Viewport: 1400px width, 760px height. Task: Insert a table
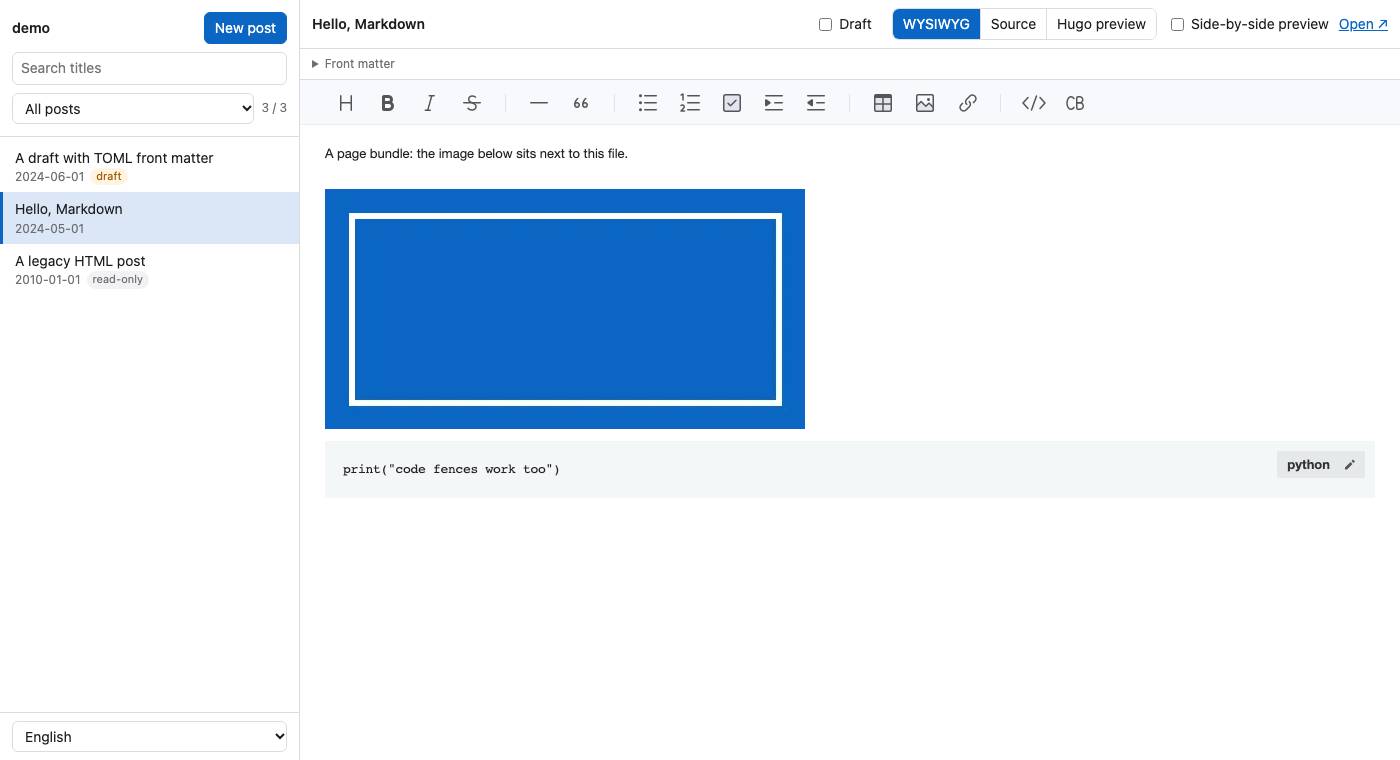(883, 103)
